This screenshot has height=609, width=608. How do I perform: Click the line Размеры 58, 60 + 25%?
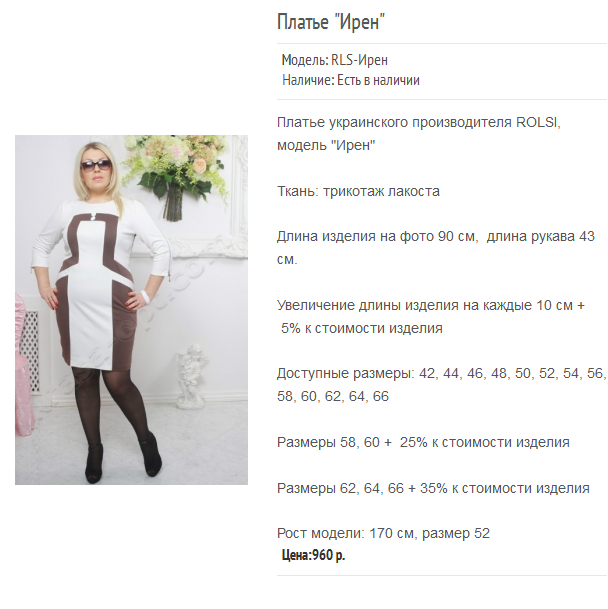click(423, 442)
